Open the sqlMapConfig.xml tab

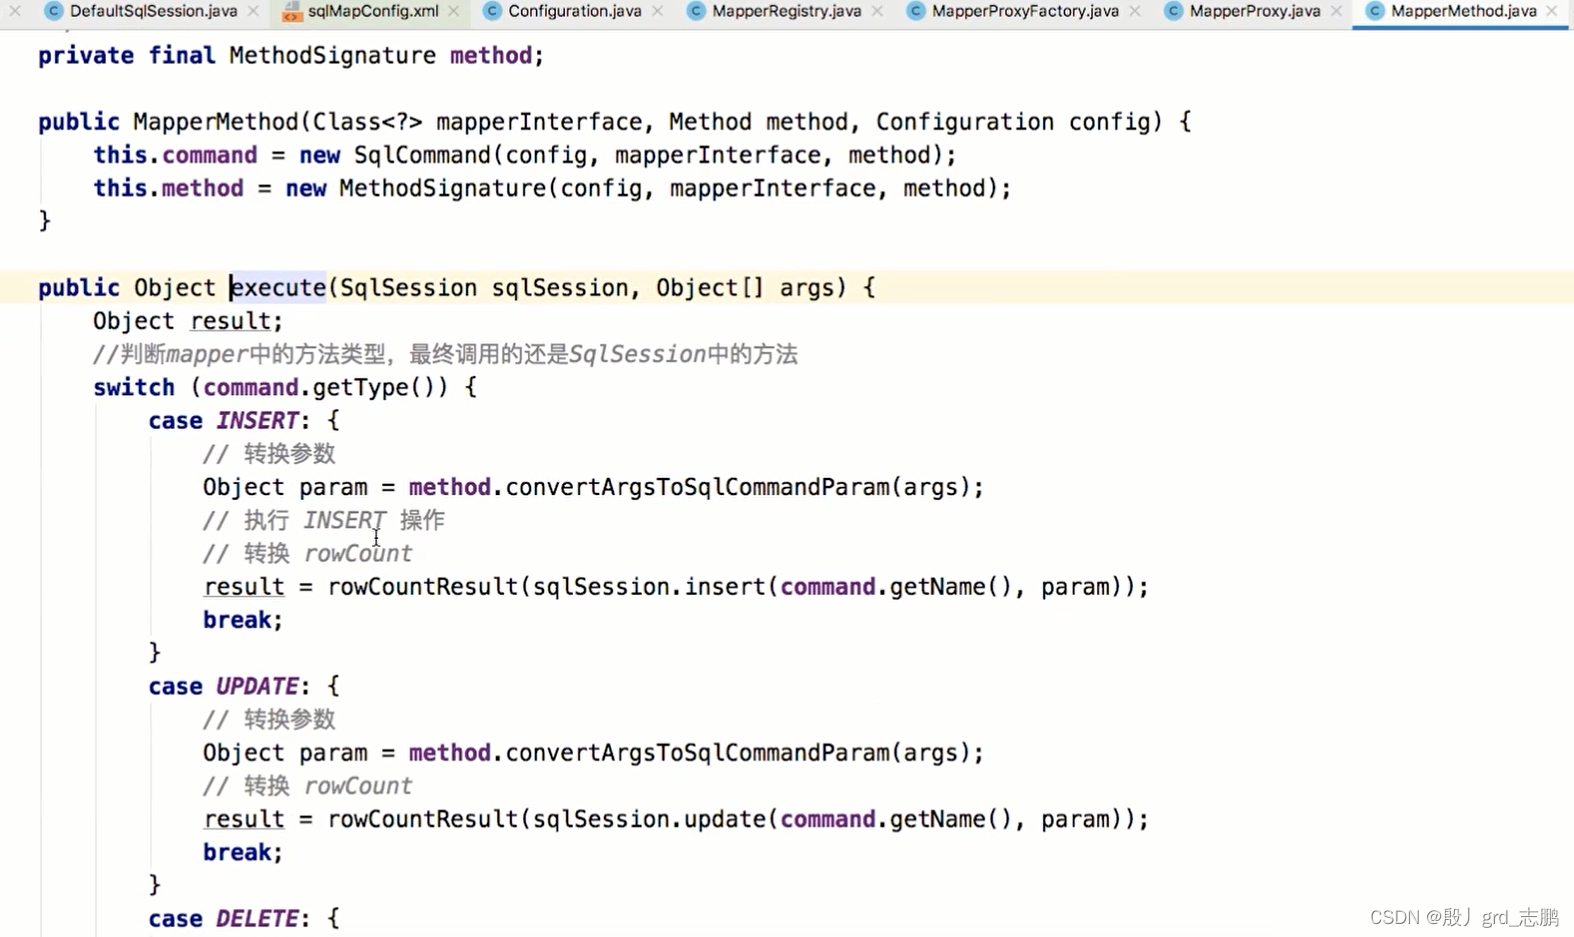tap(373, 11)
